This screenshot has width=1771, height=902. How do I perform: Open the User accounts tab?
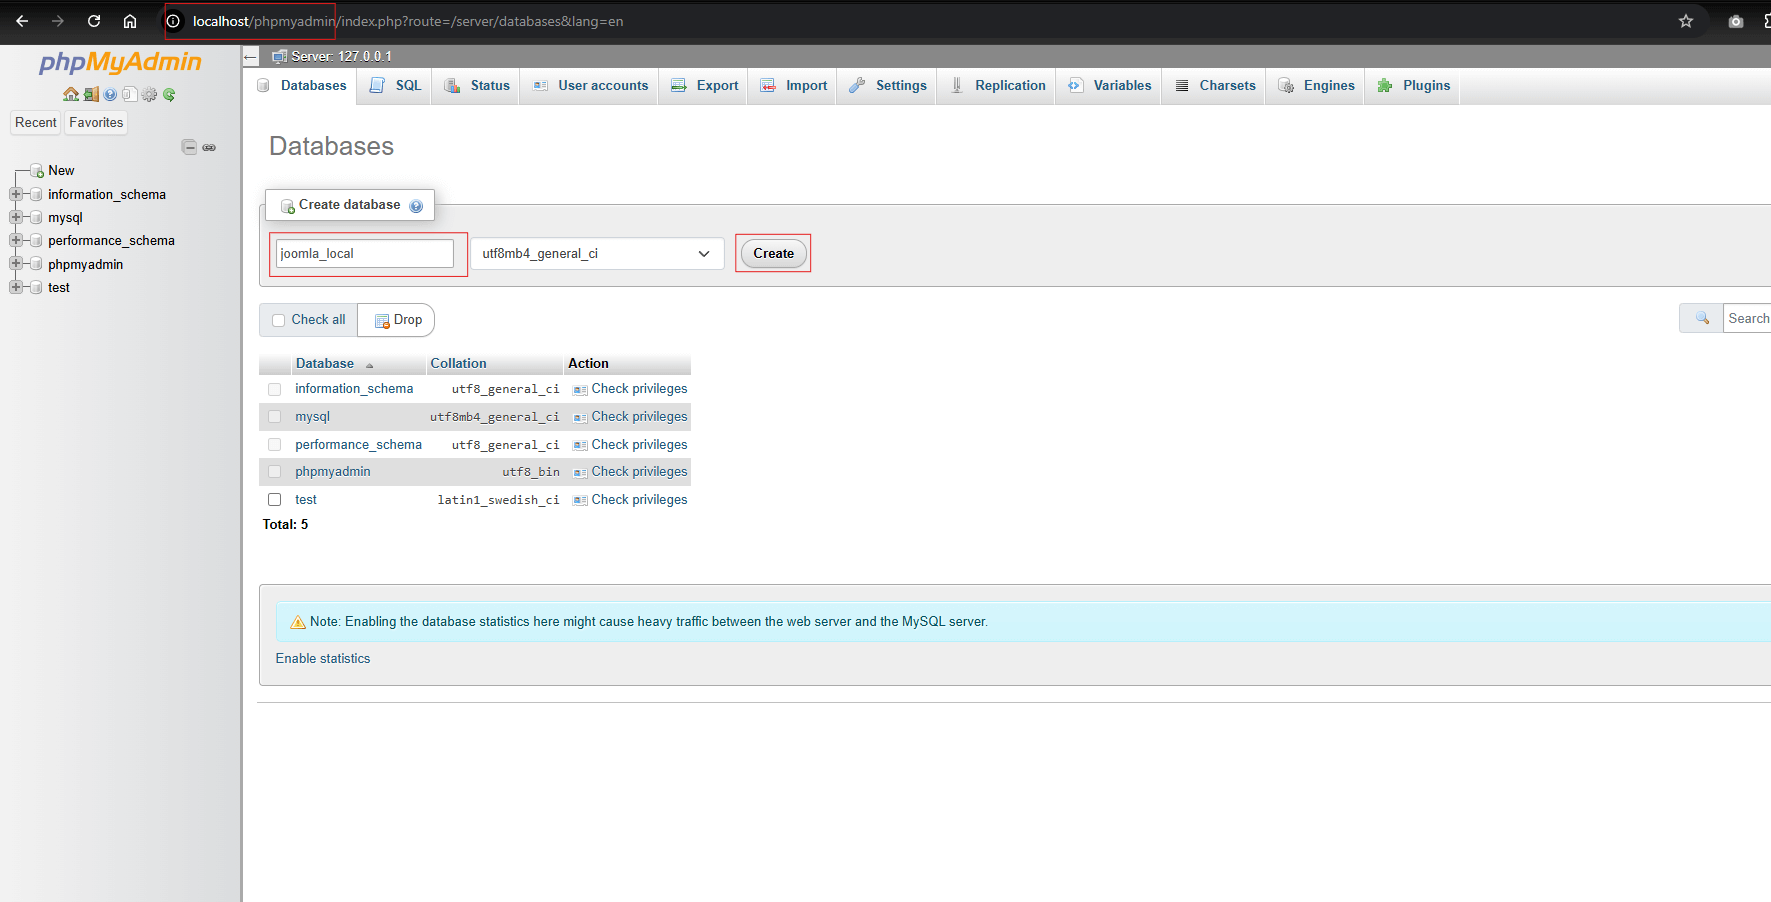pyautogui.click(x=589, y=86)
